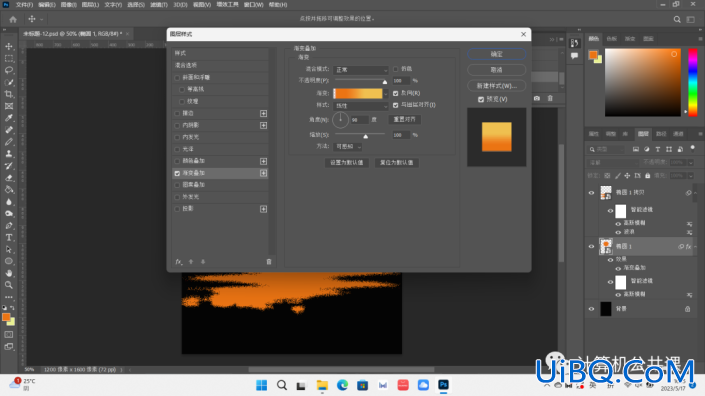
Task: Open the search magnifier at the top right
Action: [677, 19]
